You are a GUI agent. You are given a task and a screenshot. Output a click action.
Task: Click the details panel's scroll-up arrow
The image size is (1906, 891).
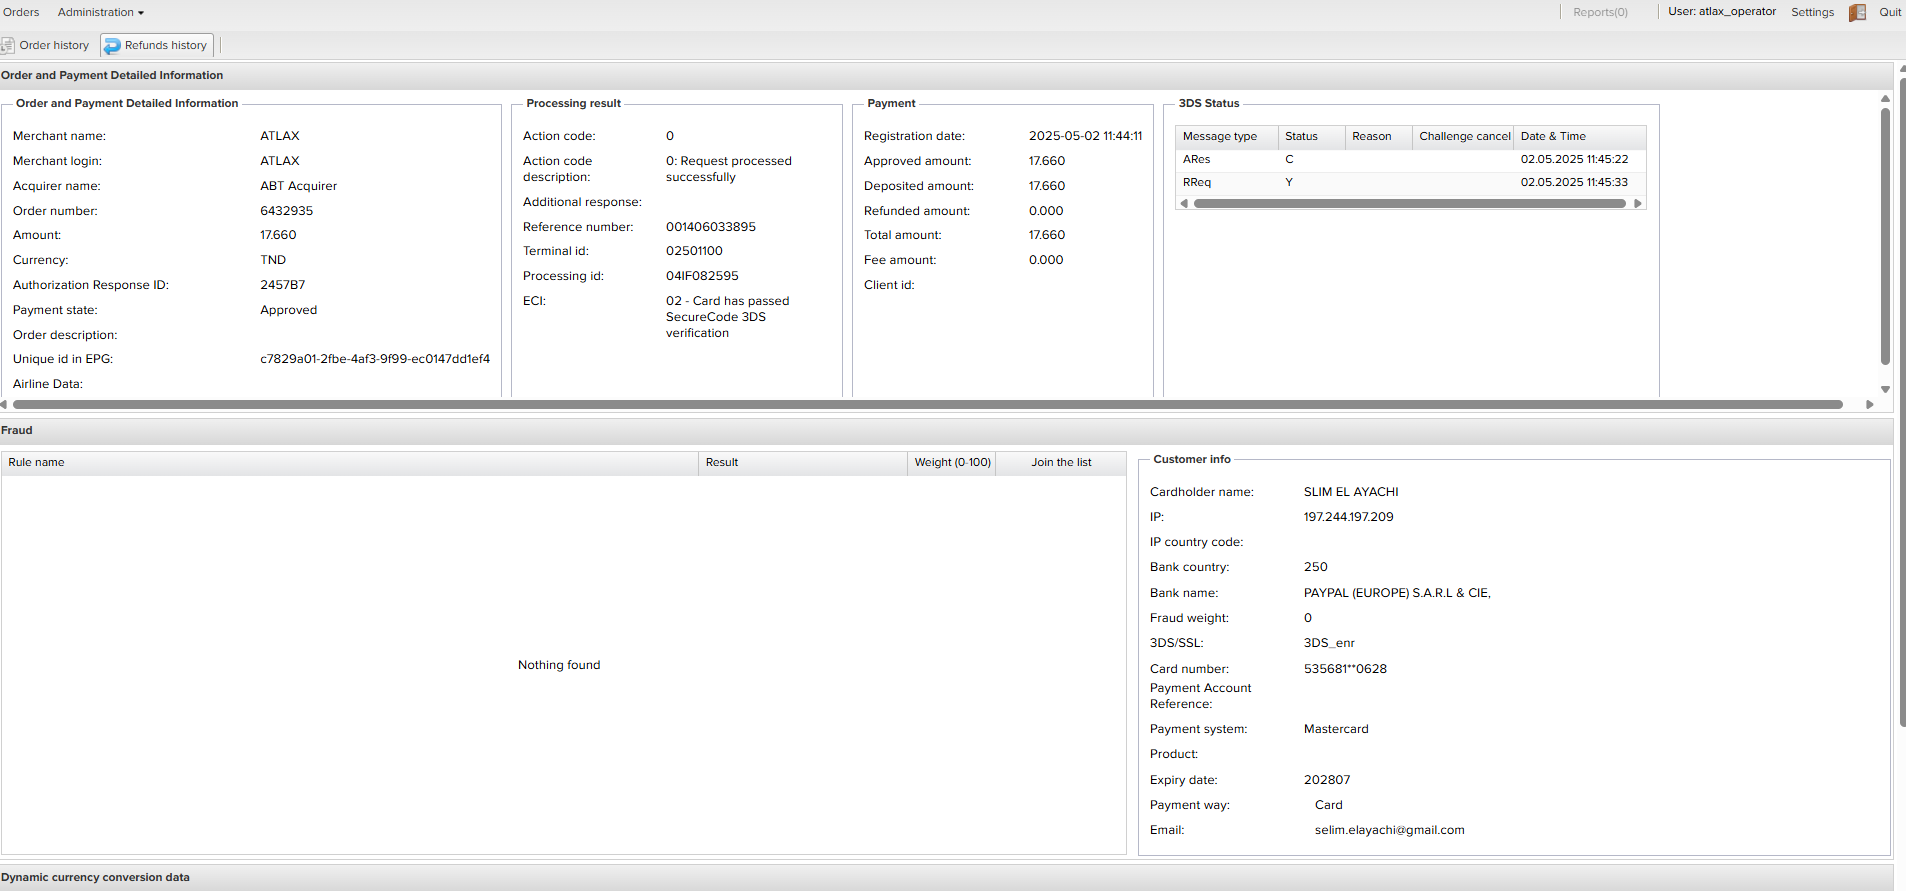coord(1885,99)
